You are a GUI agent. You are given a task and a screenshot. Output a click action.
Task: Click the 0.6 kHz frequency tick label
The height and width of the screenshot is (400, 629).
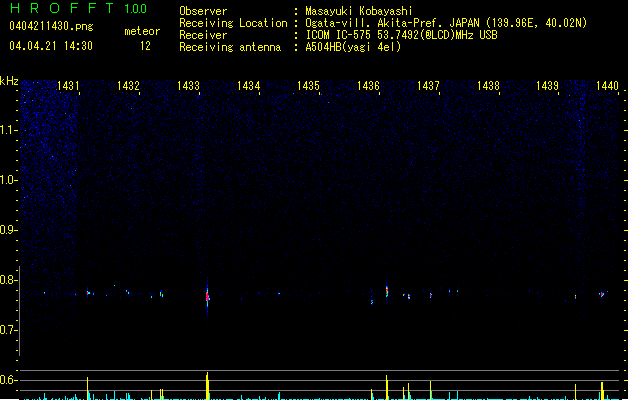pyautogui.click(x=8, y=380)
